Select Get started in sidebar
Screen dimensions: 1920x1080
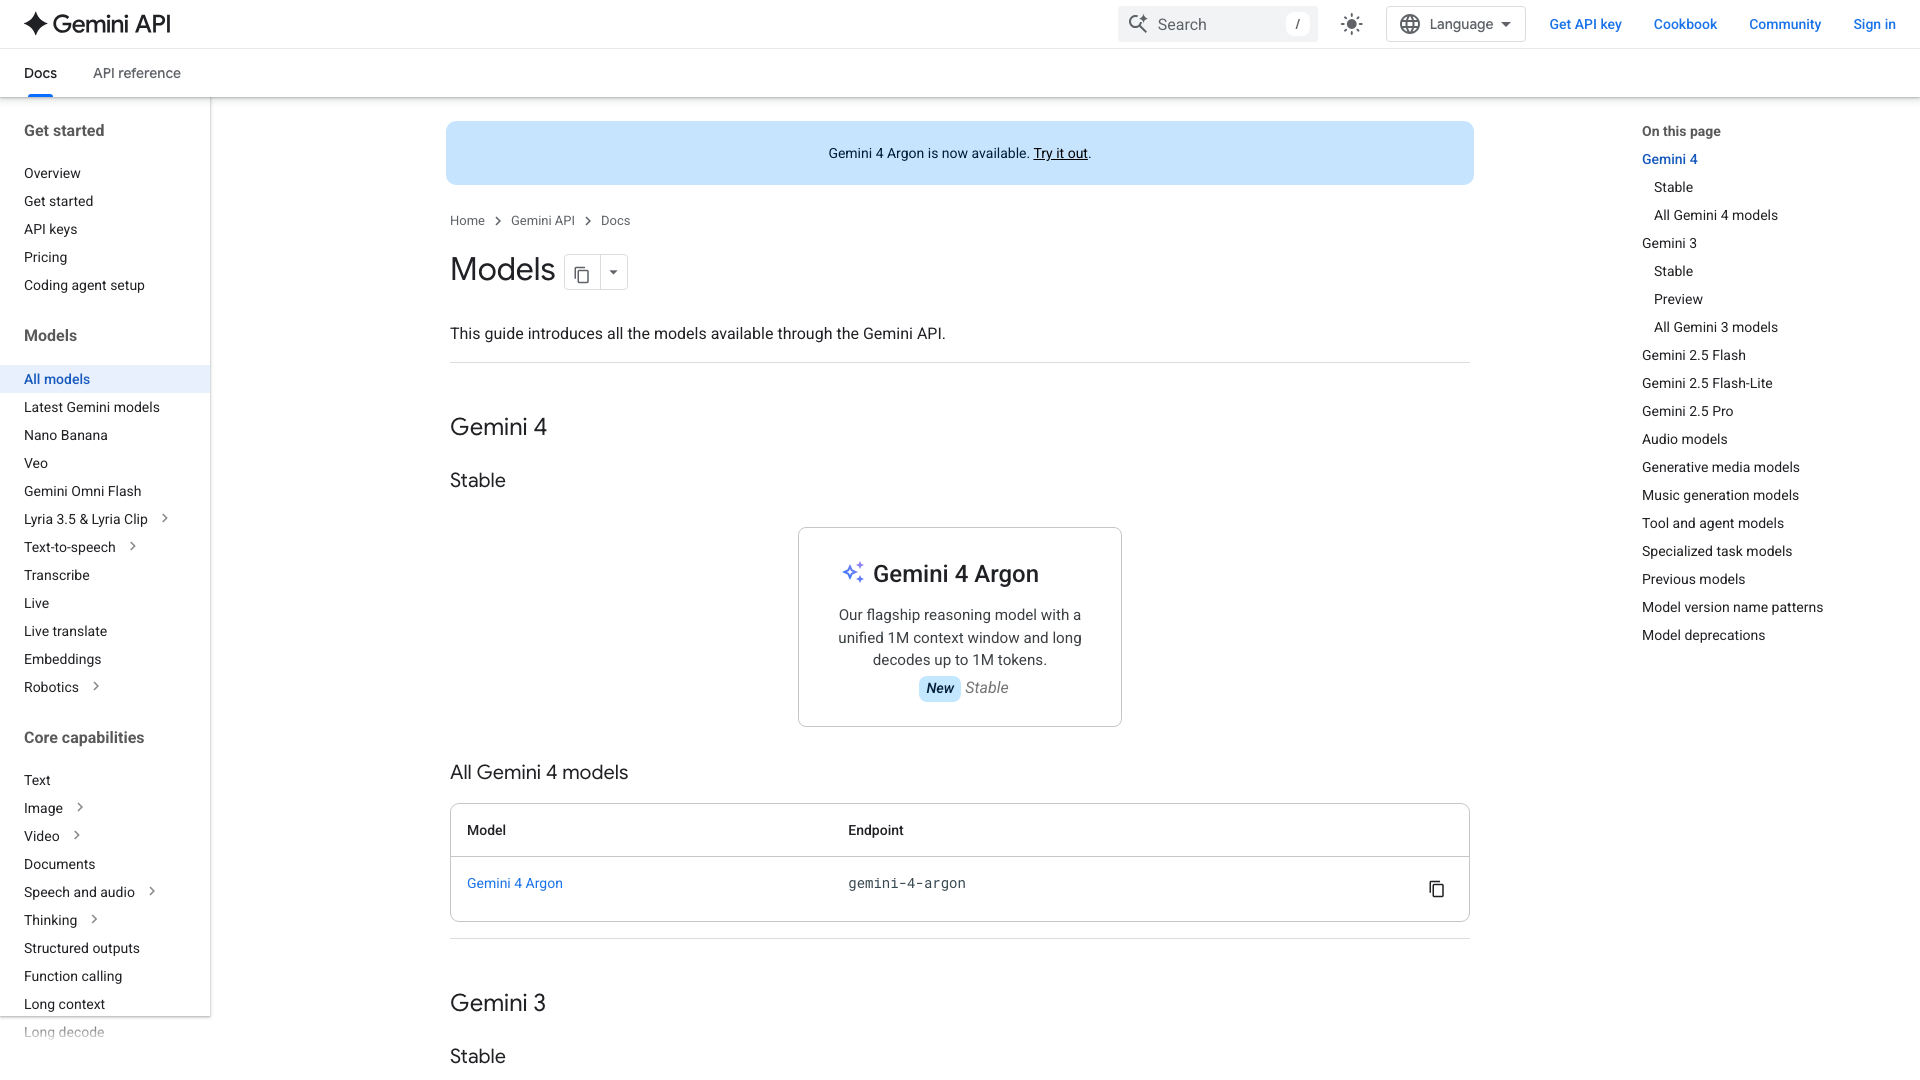click(x=59, y=201)
